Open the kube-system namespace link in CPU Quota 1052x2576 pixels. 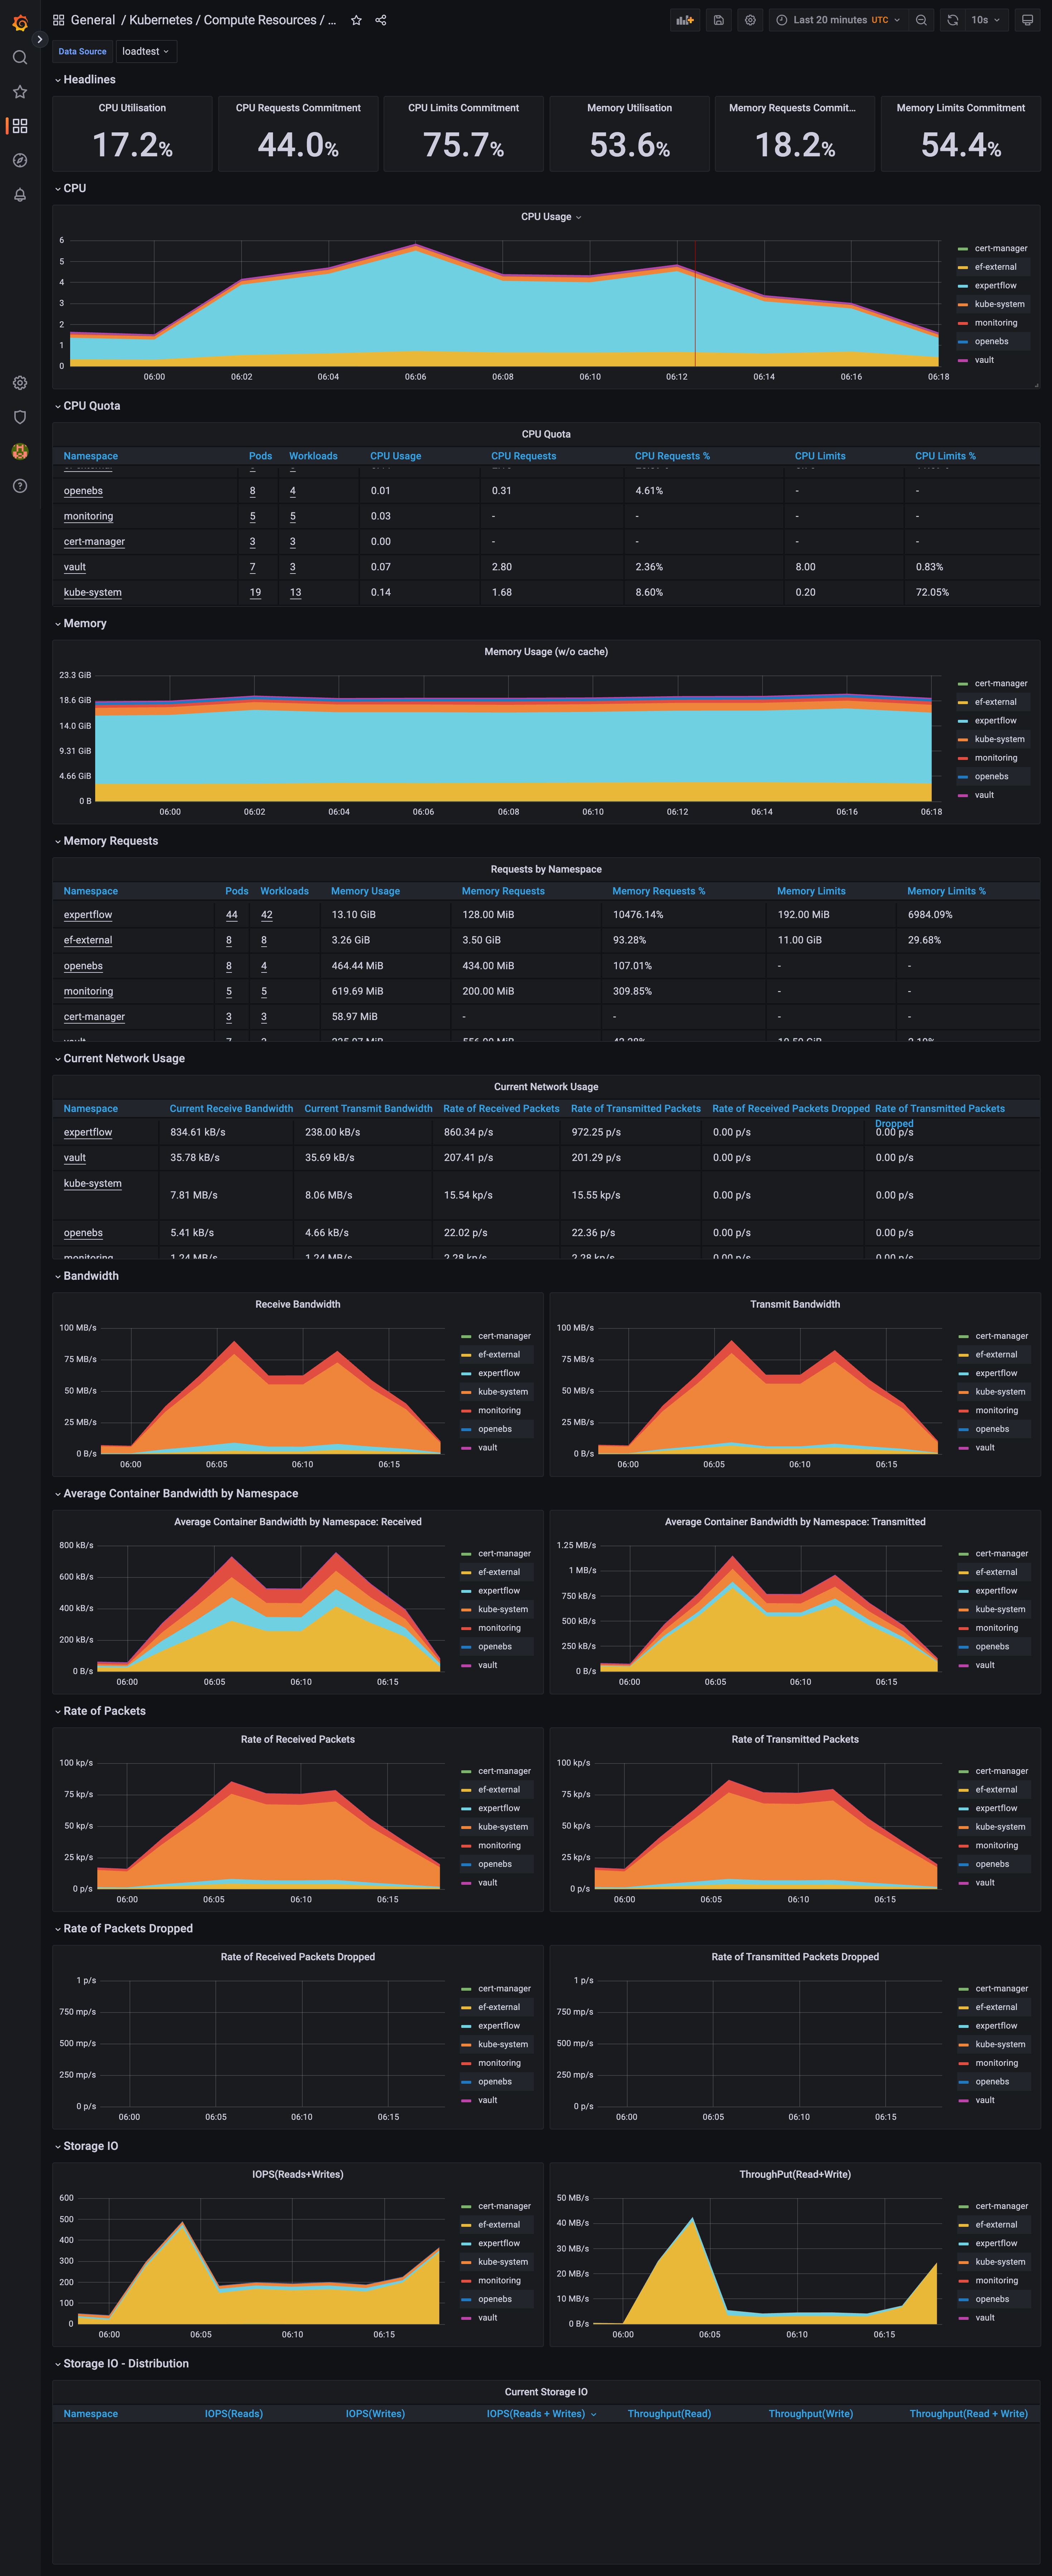(92, 592)
